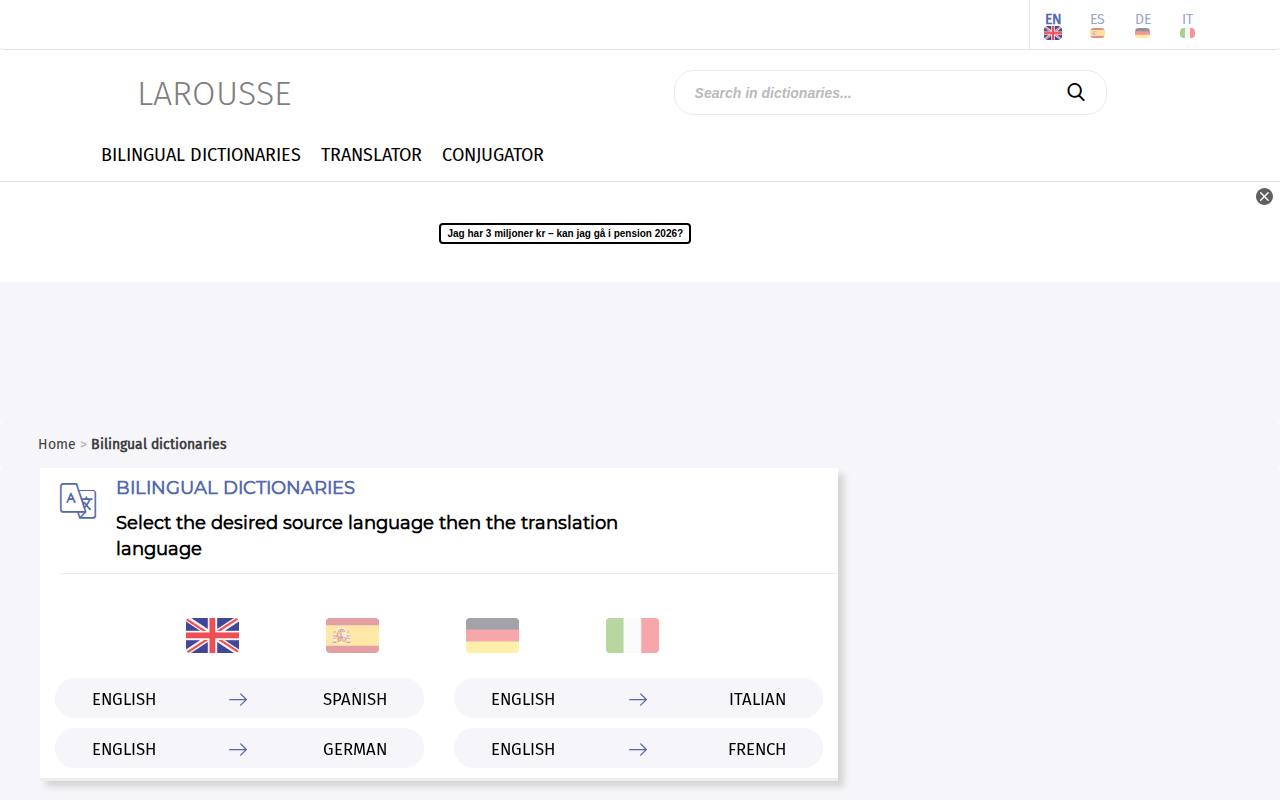This screenshot has width=1280, height=800.
Task: Select the German flag source language
Action: tap(492, 635)
